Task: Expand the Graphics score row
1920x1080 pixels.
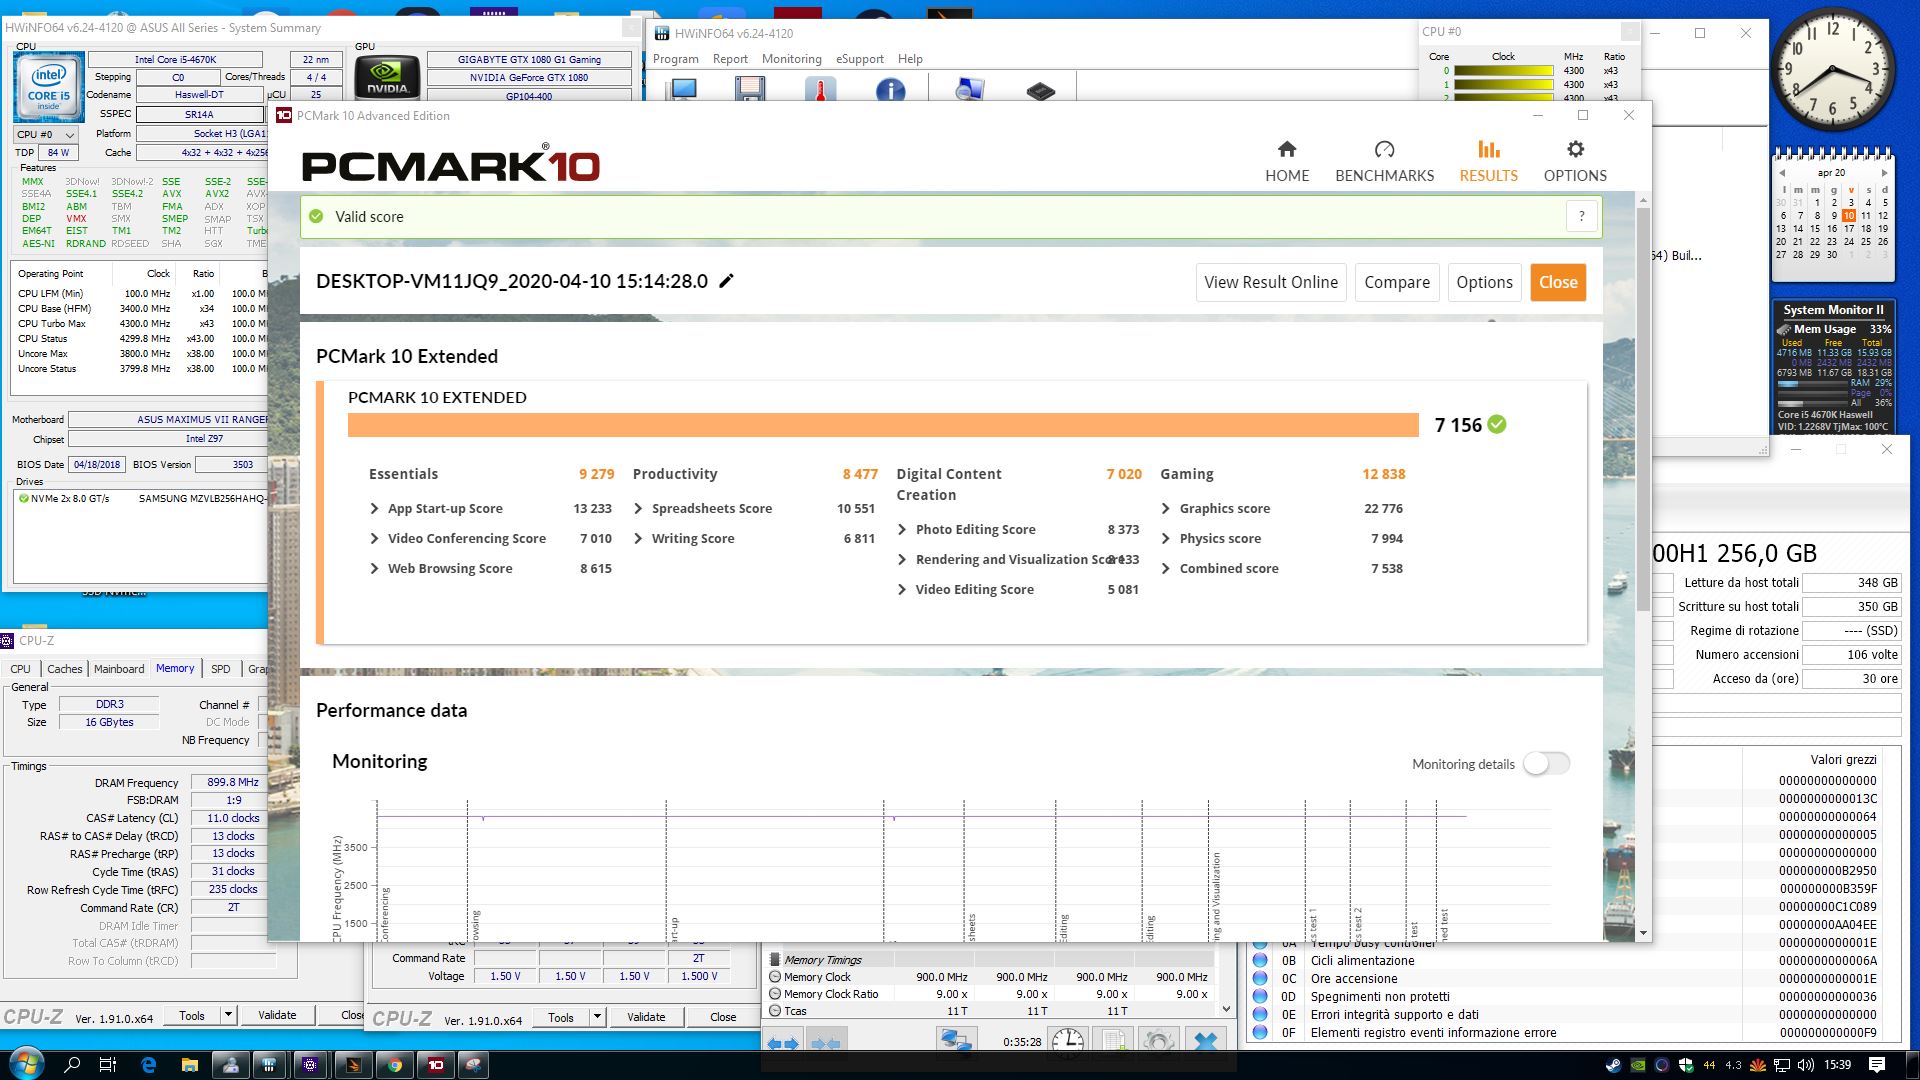Action: pyautogui.click(x=1166, y=509)
